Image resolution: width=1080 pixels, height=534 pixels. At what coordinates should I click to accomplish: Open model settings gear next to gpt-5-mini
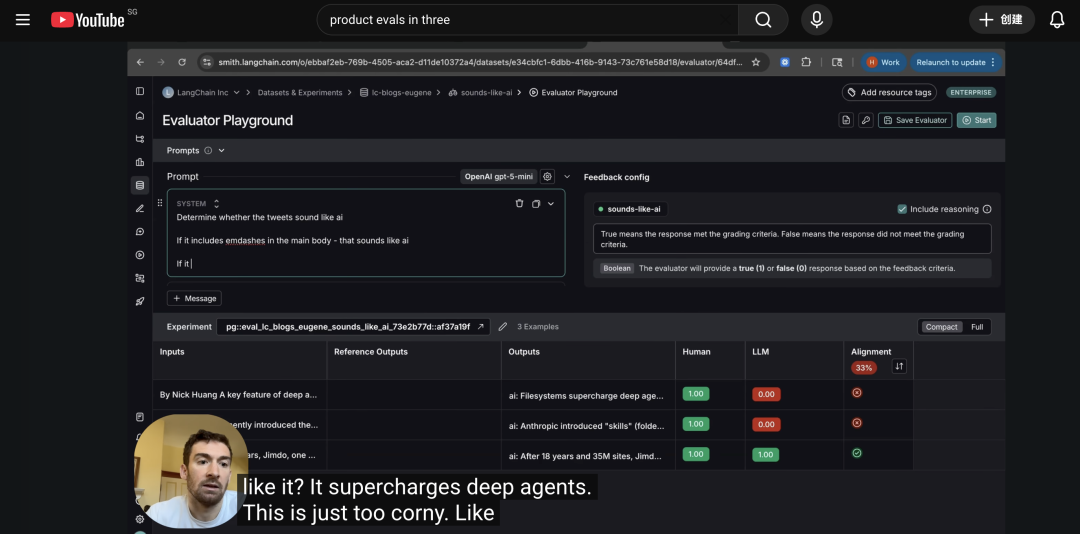[x=548, y=177]
